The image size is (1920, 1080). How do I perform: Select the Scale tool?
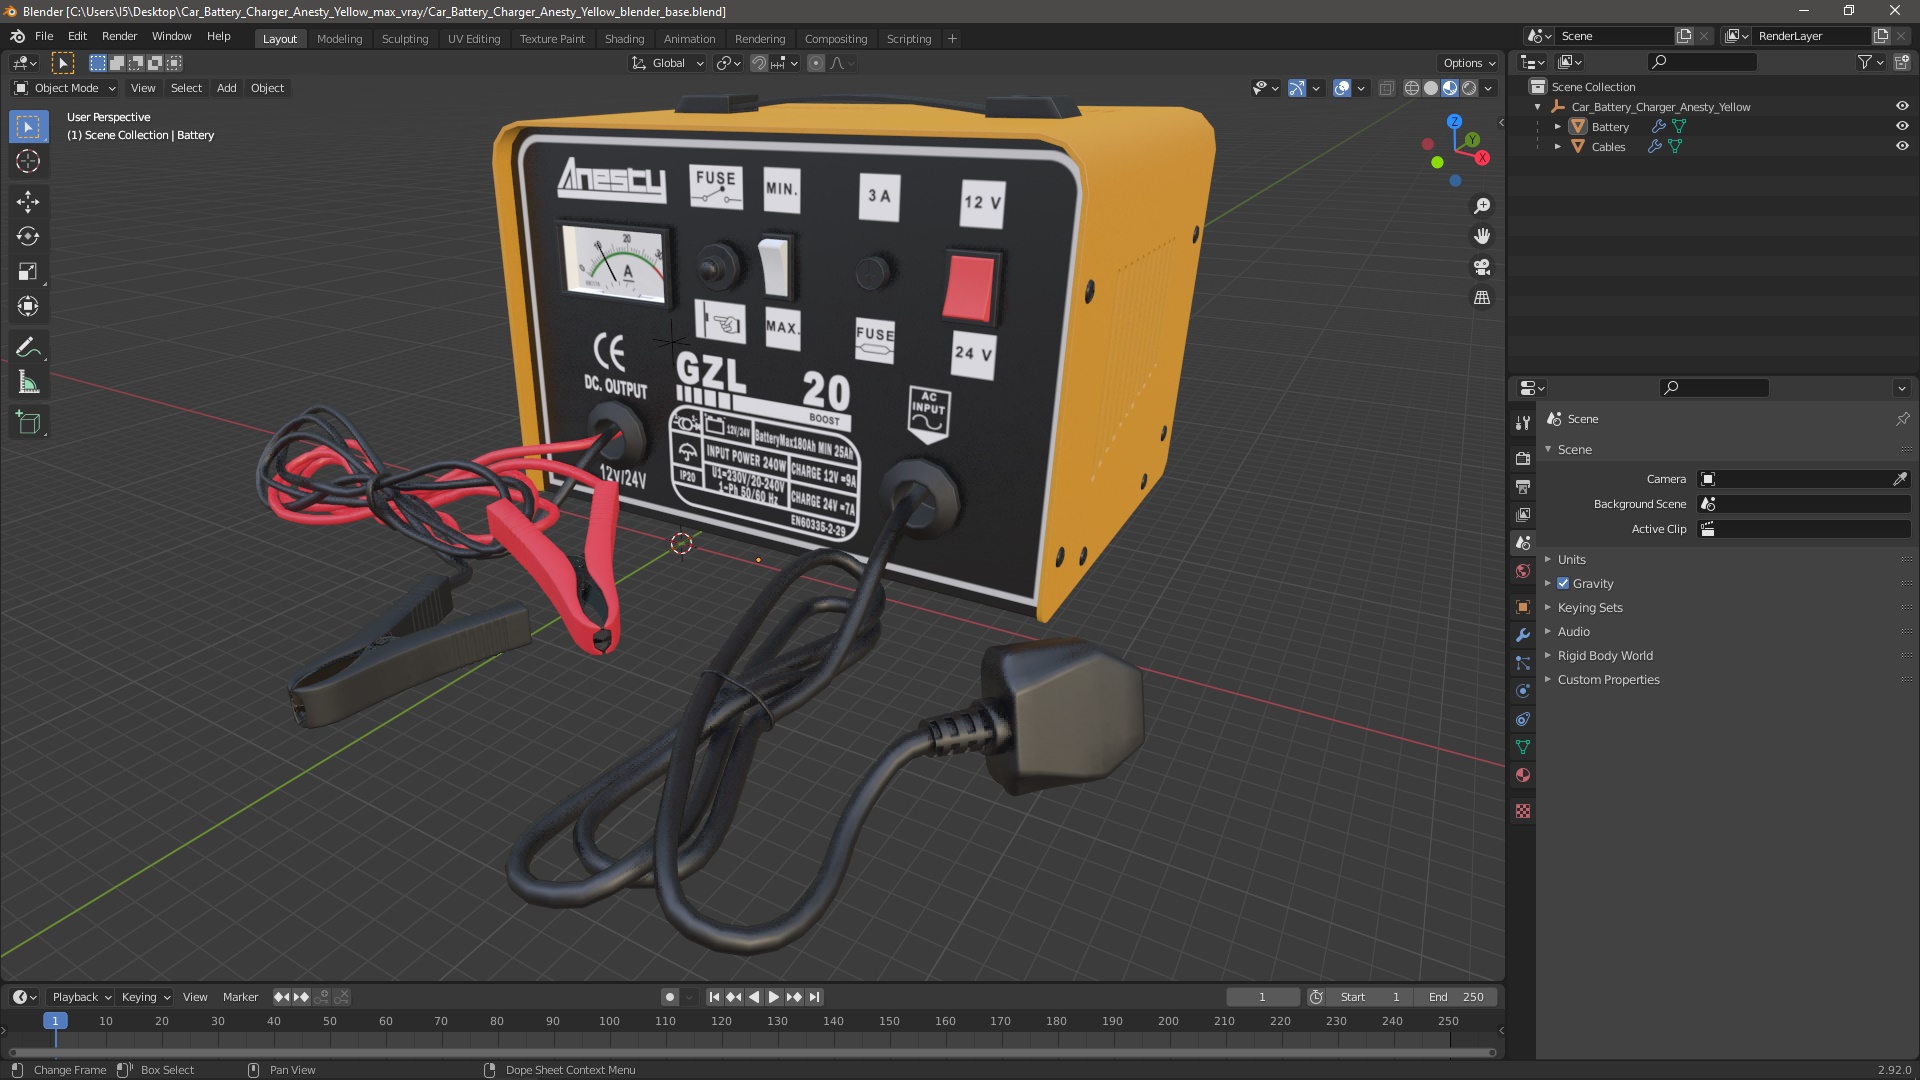point(28,271)
